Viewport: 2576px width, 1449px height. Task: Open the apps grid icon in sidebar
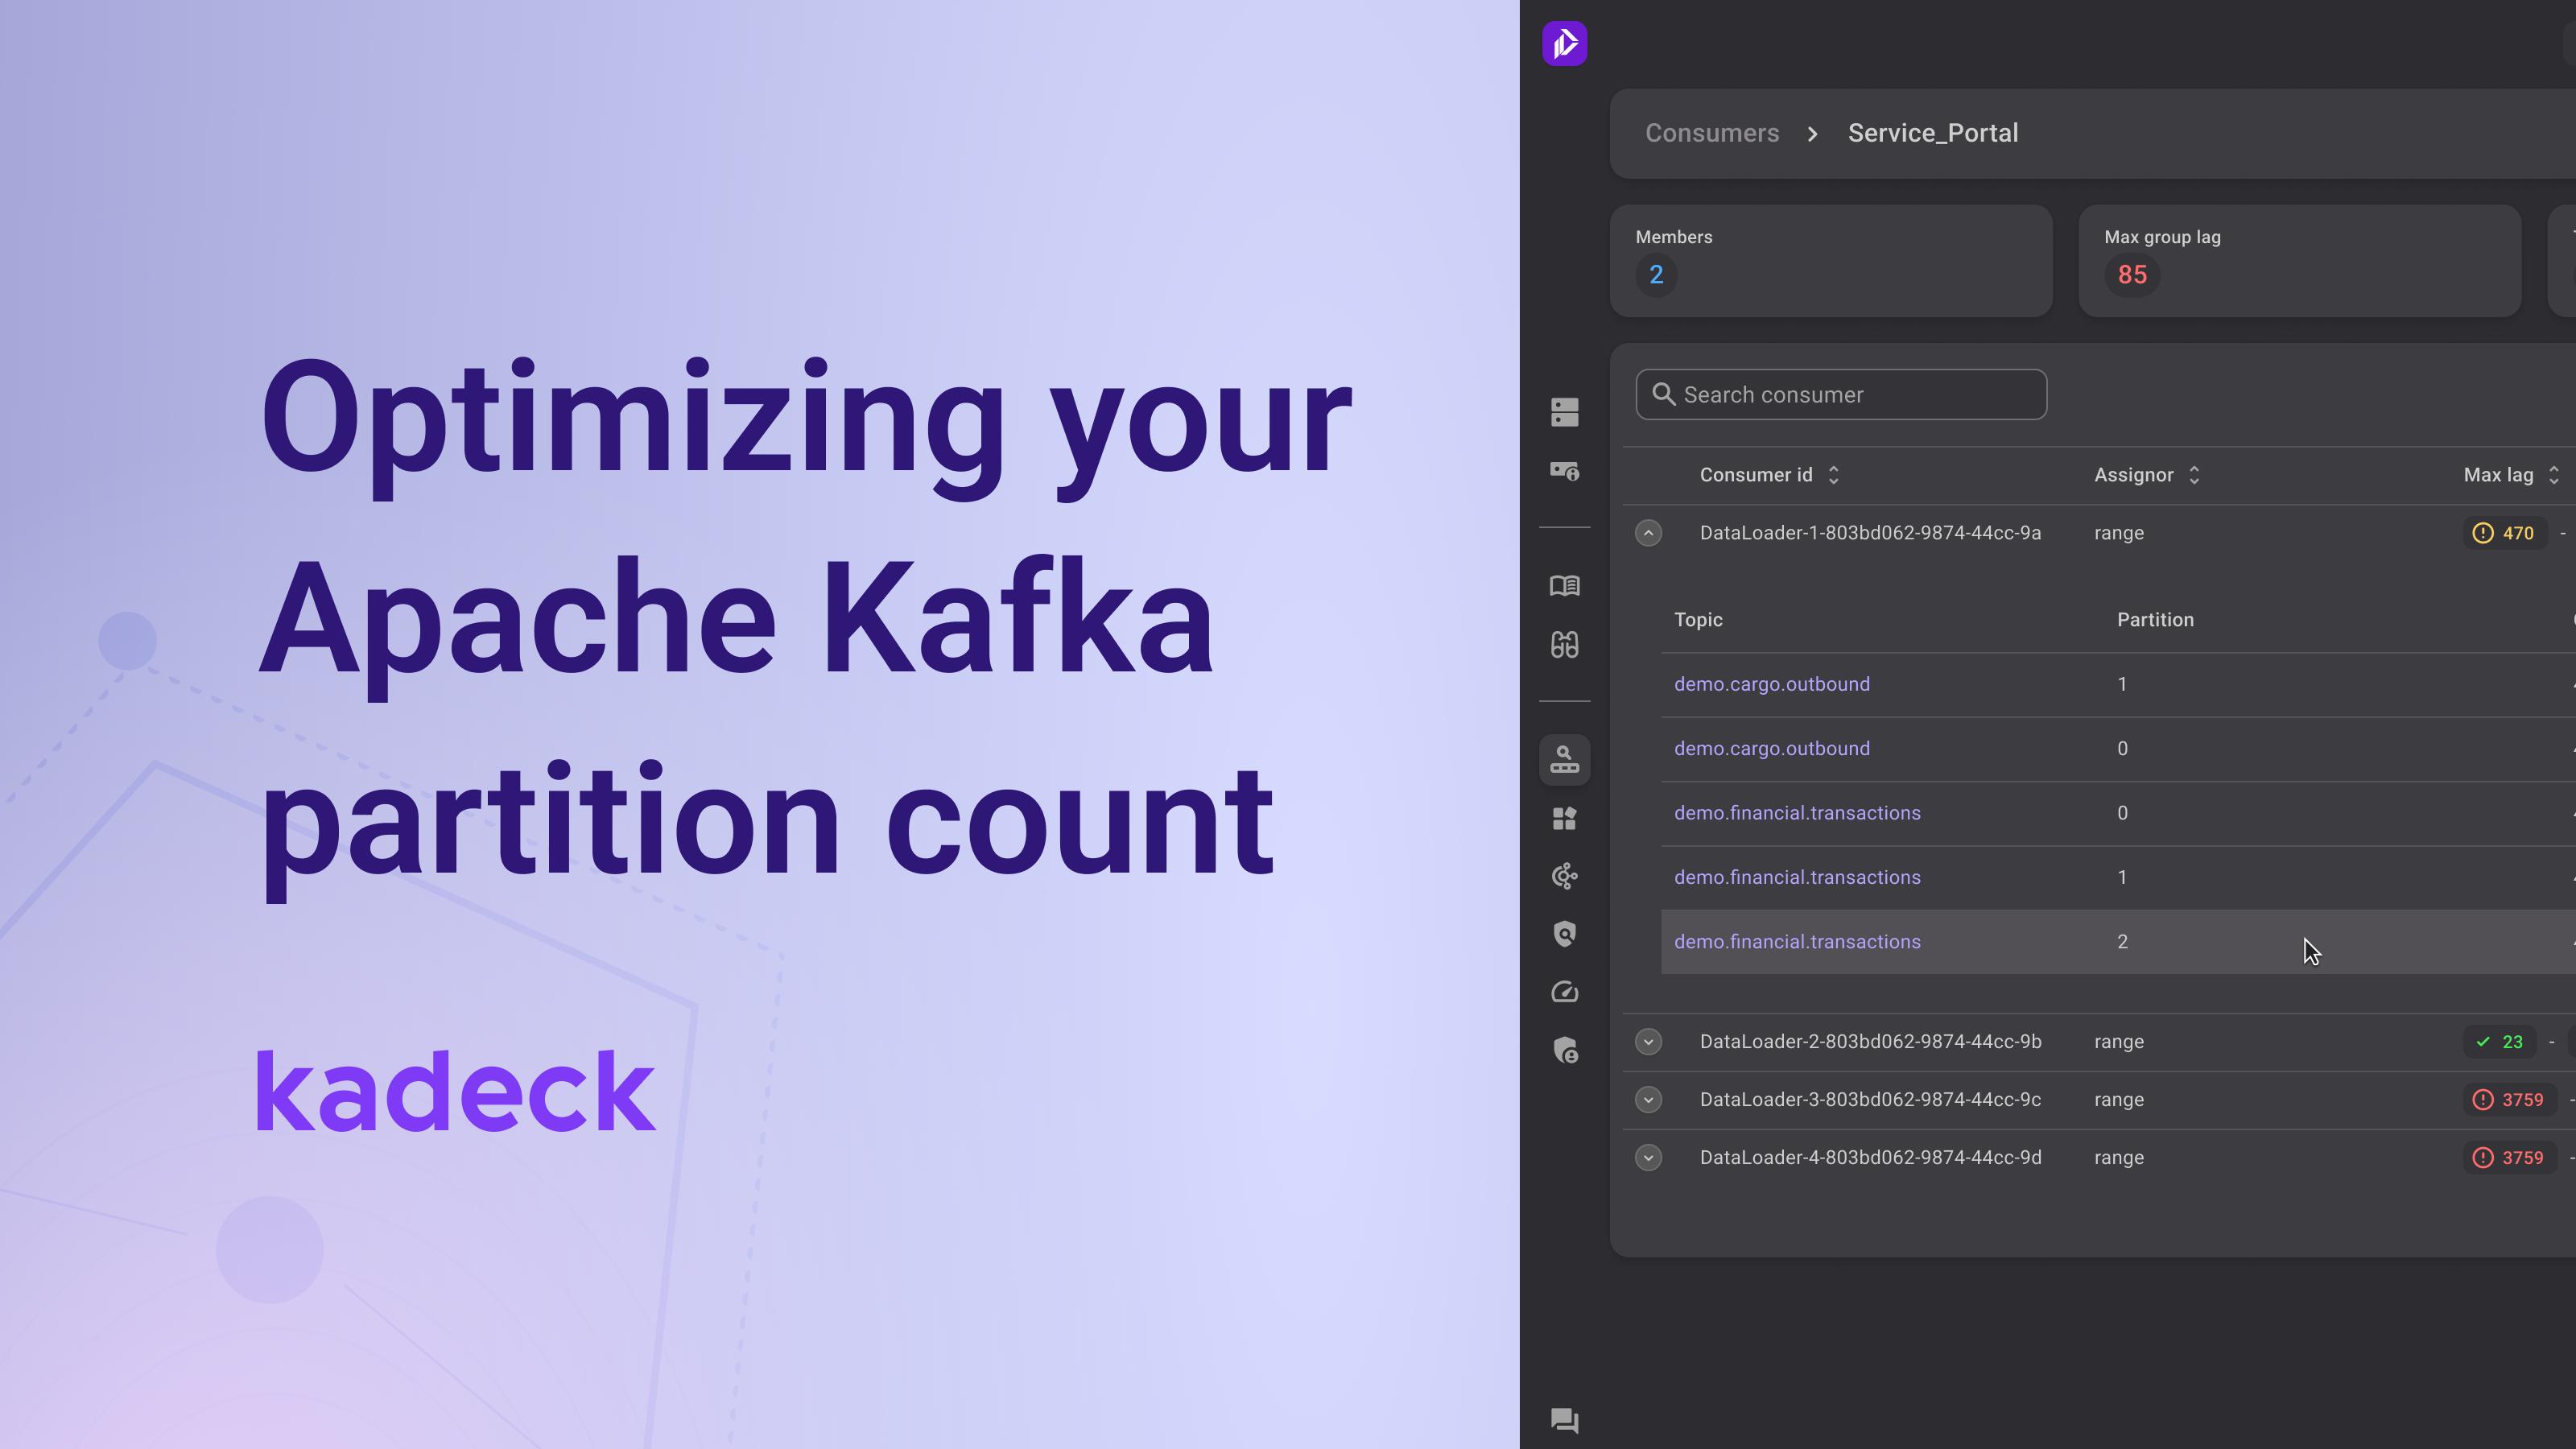[1565, 817]
